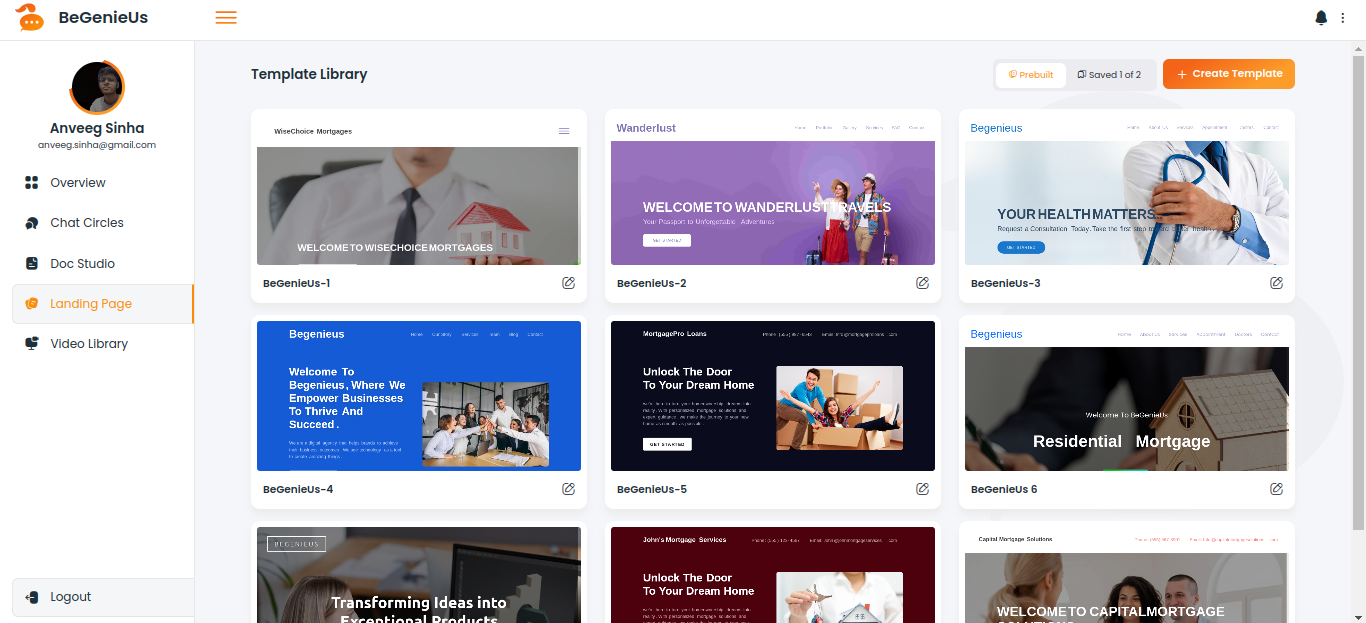The width and height of the screenshot is (1366, 623).
Task: Edit the BeGenieUs 6 template
Action: (1276, 489)
